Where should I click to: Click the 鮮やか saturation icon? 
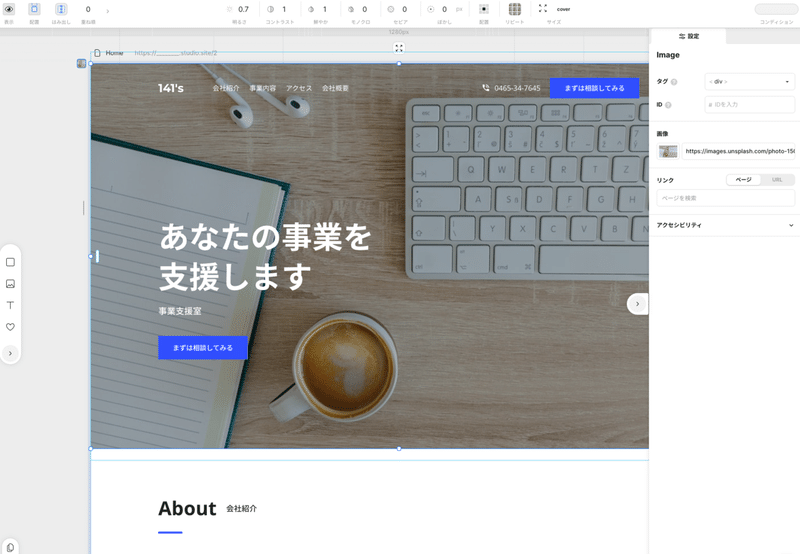click(x=311, y=9)
